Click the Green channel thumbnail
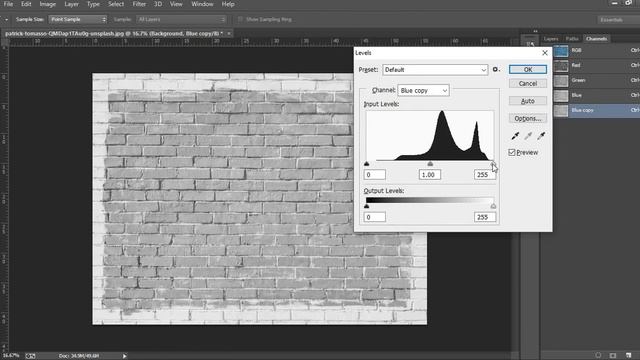This screenshot has width=640, height=360. (x=561, y=80)
